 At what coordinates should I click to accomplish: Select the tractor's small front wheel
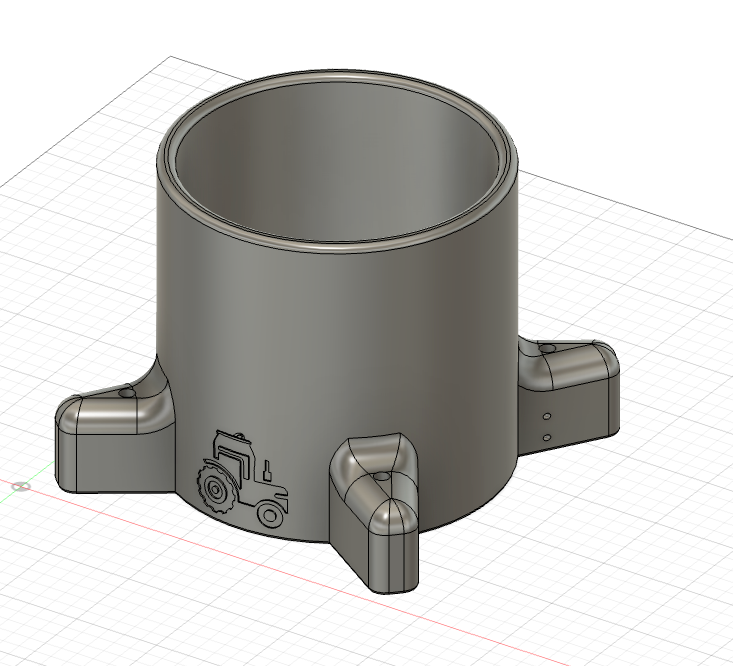[267, 514]
